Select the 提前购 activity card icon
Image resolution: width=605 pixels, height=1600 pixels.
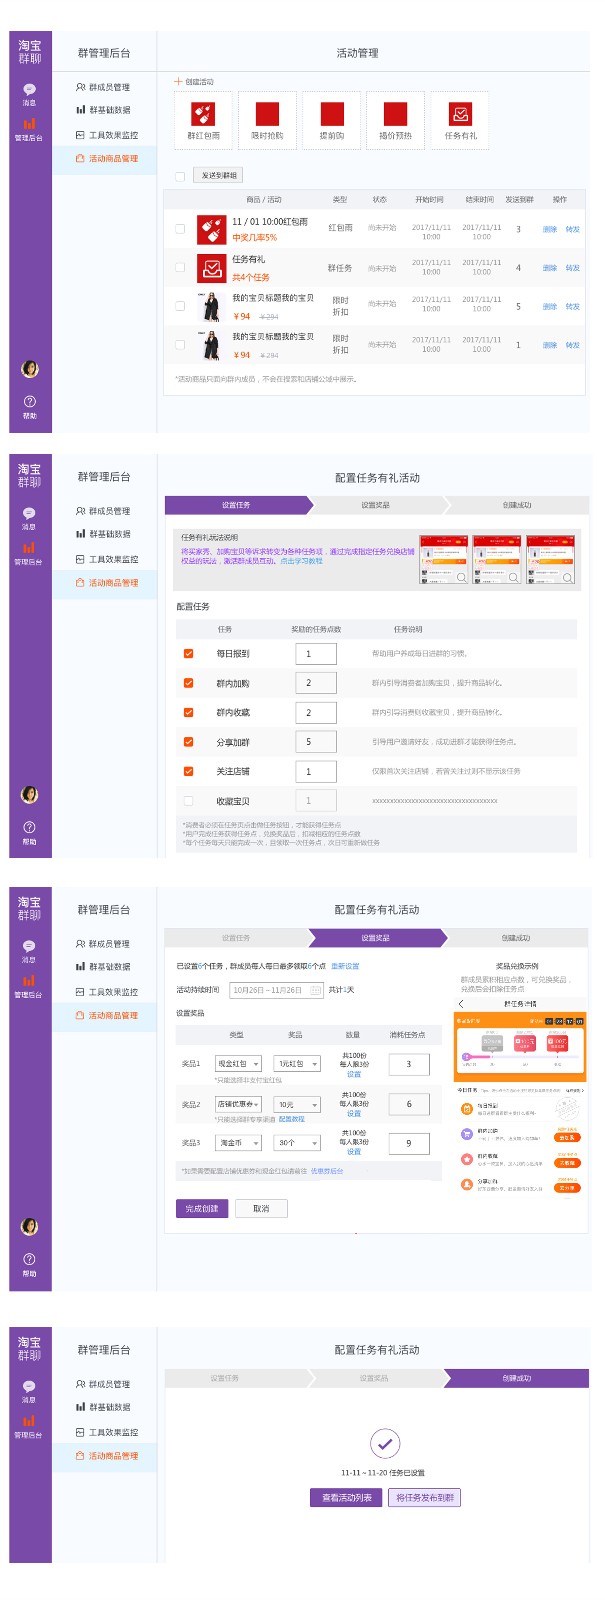pos(332,113)
